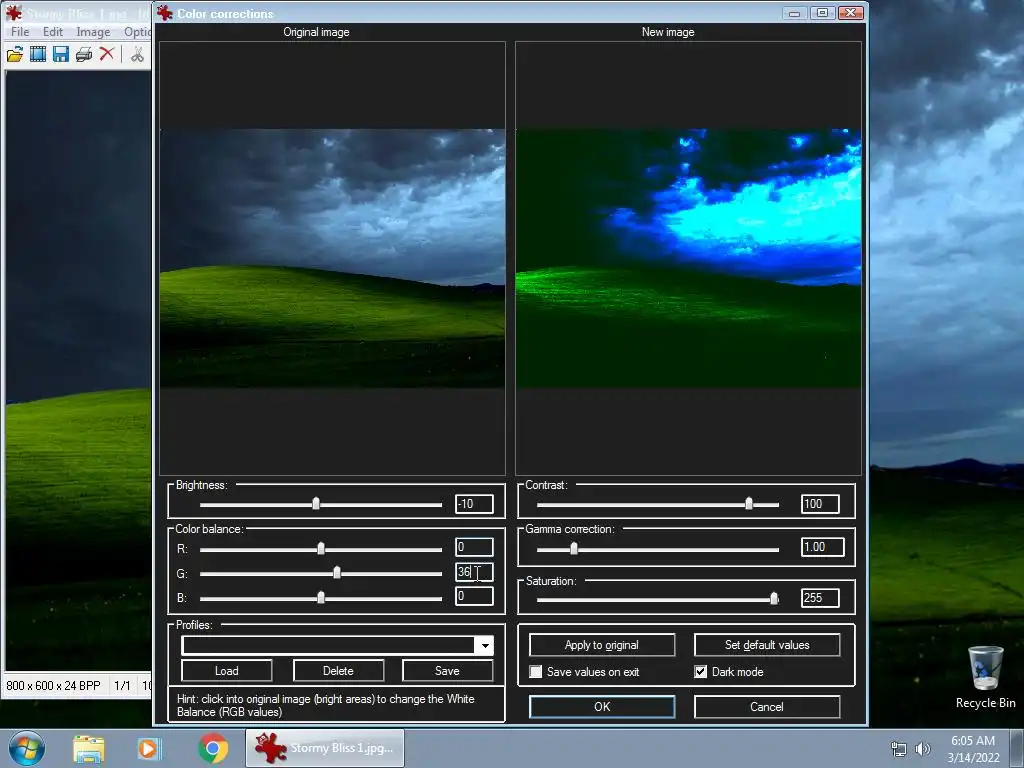Click the red X Delete icon in IrfanView toolbar
The image size is (1024, 768).
point(106,54)
